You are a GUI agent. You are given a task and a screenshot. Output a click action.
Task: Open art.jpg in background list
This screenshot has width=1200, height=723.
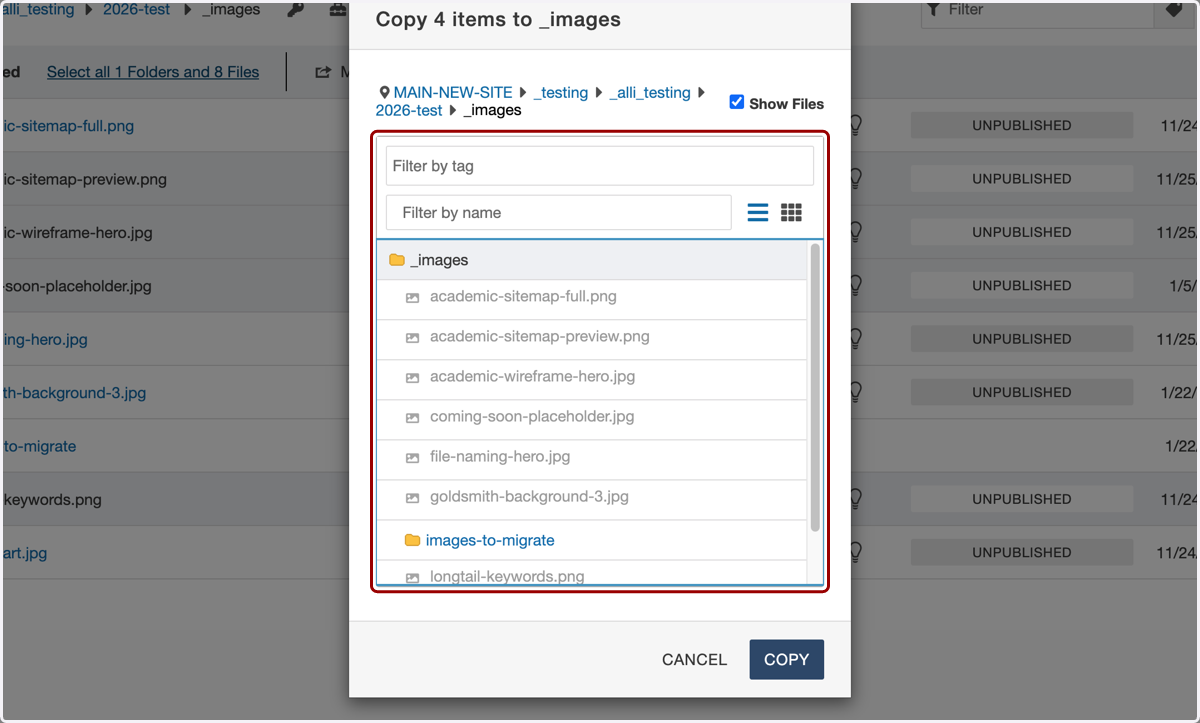(x=25, y=553)
